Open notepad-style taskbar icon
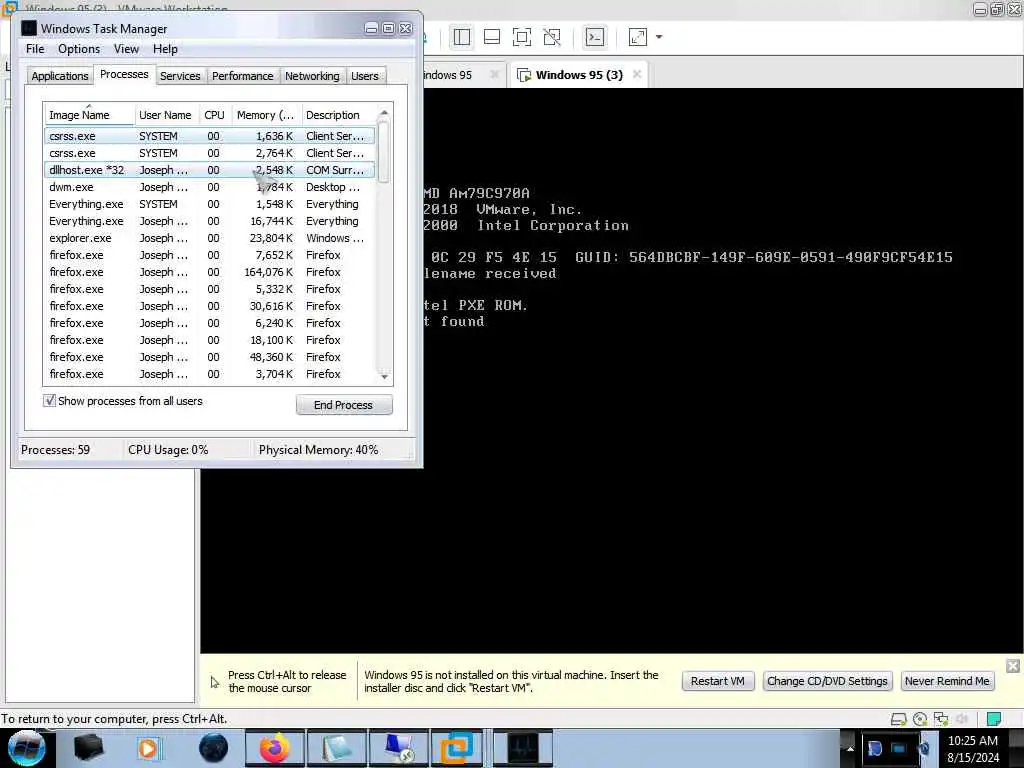Viewport: 1024px width, 768px height. click(x=336, y=748)
